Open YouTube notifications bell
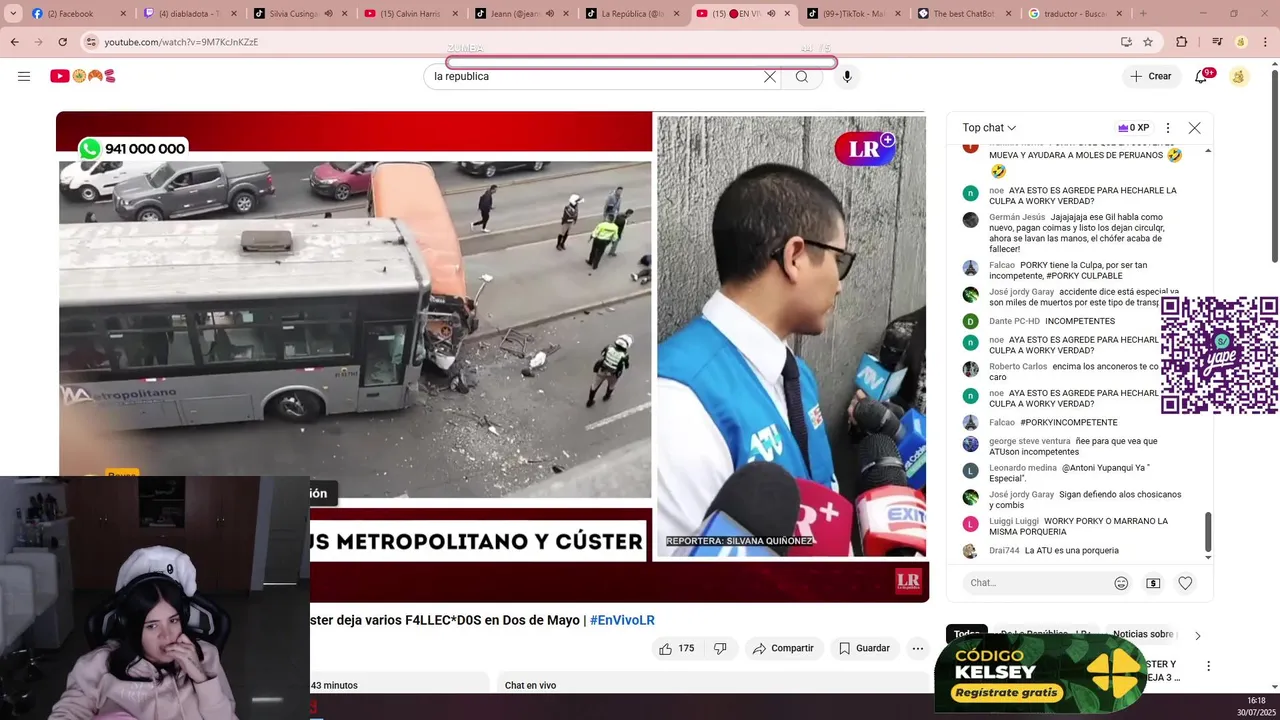1280x720 pixels. pyautogui.click(x=1202, y=76)
